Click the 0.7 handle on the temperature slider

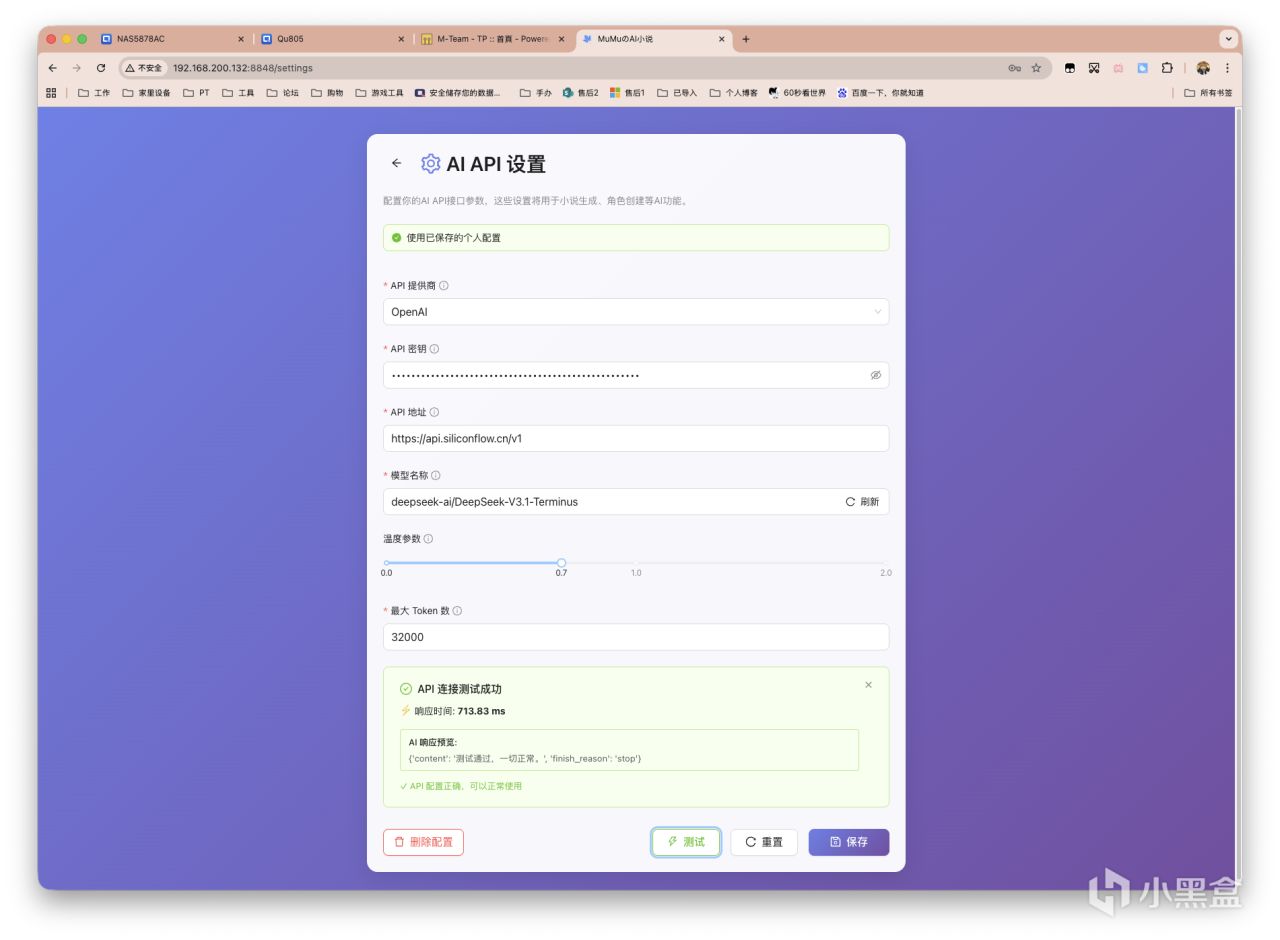pos(561,563)
